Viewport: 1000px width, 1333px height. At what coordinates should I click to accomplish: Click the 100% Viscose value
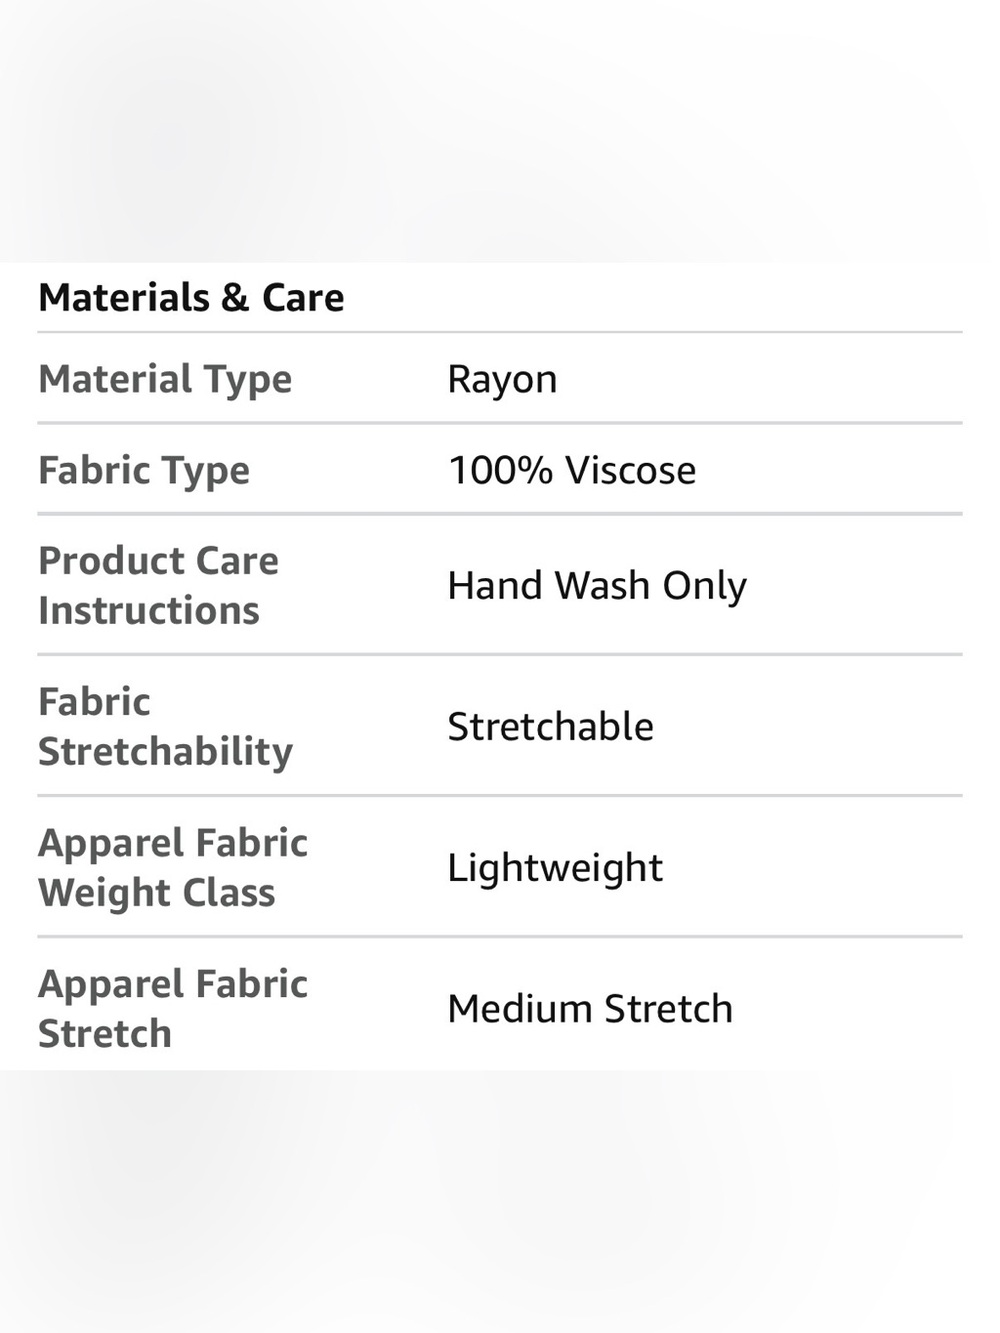(x=572, y=470)
